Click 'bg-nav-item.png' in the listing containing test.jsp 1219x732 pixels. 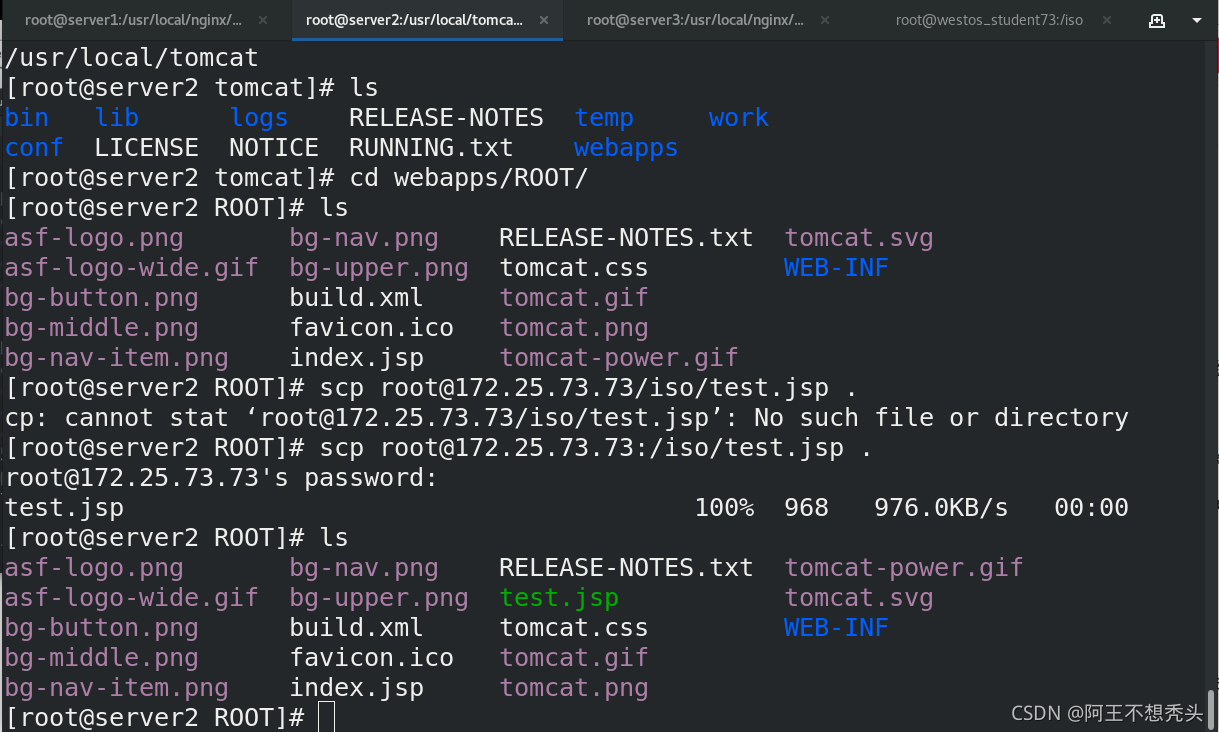click(x=117, y=688)
